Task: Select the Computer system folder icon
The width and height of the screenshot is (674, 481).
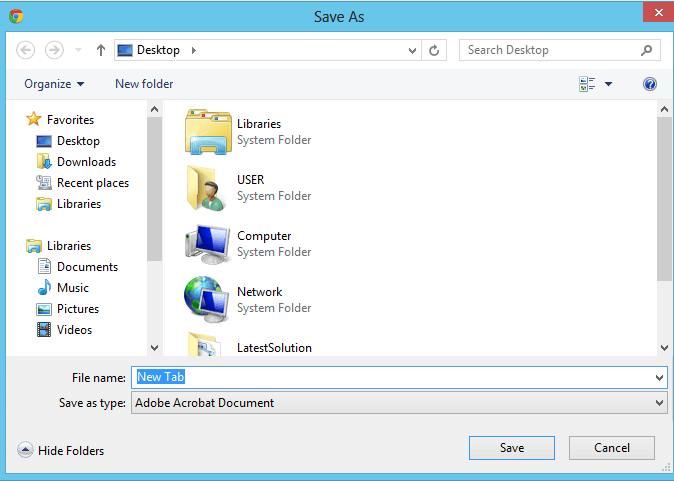Action: pyautogui.click(x=207, y=244)
